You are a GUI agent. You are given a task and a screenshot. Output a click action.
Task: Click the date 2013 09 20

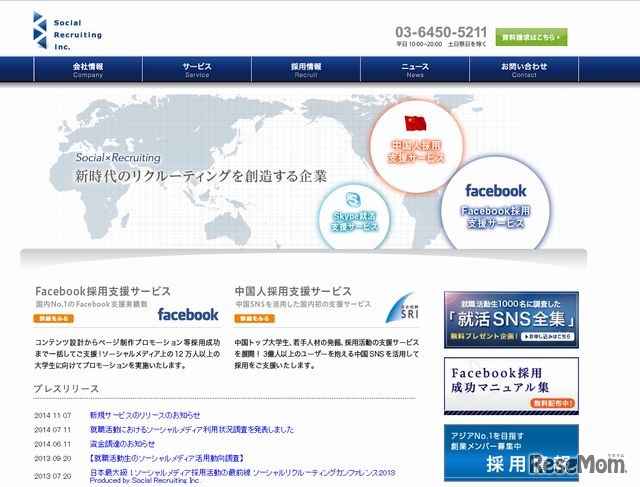pyautogui.click(x=53, y=458)
